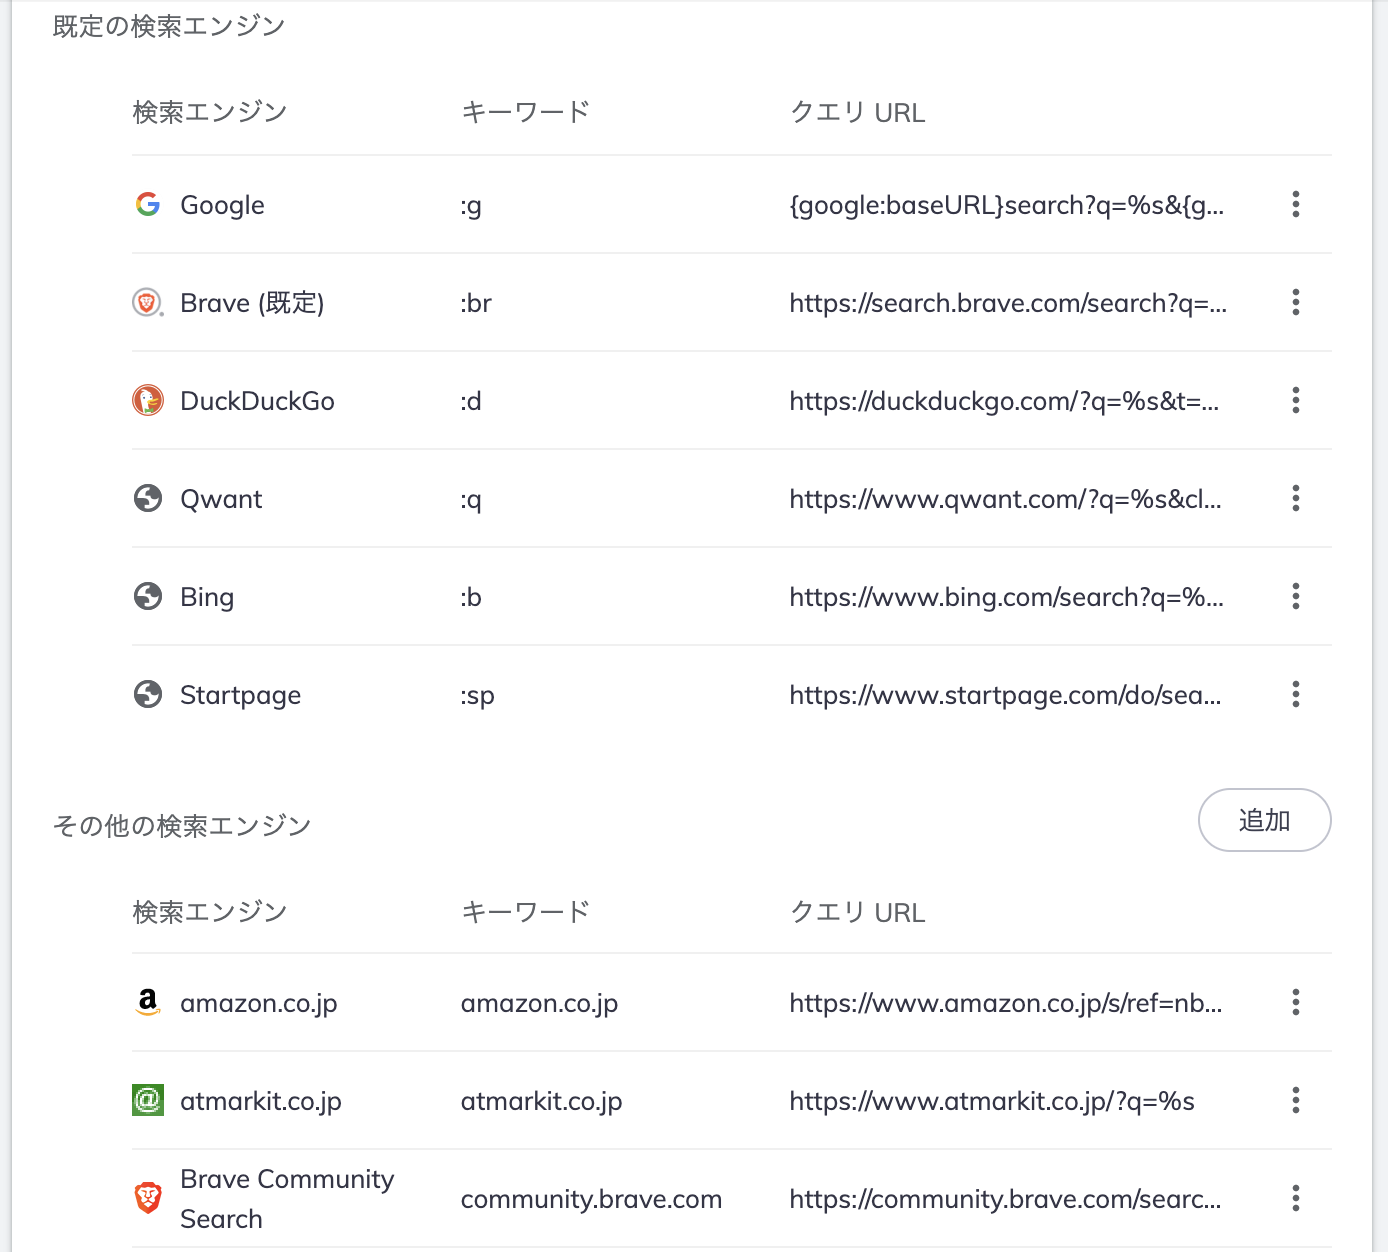Click the {google:baseURL}search query URL

pyautogui.click(x=1007, y=205)
